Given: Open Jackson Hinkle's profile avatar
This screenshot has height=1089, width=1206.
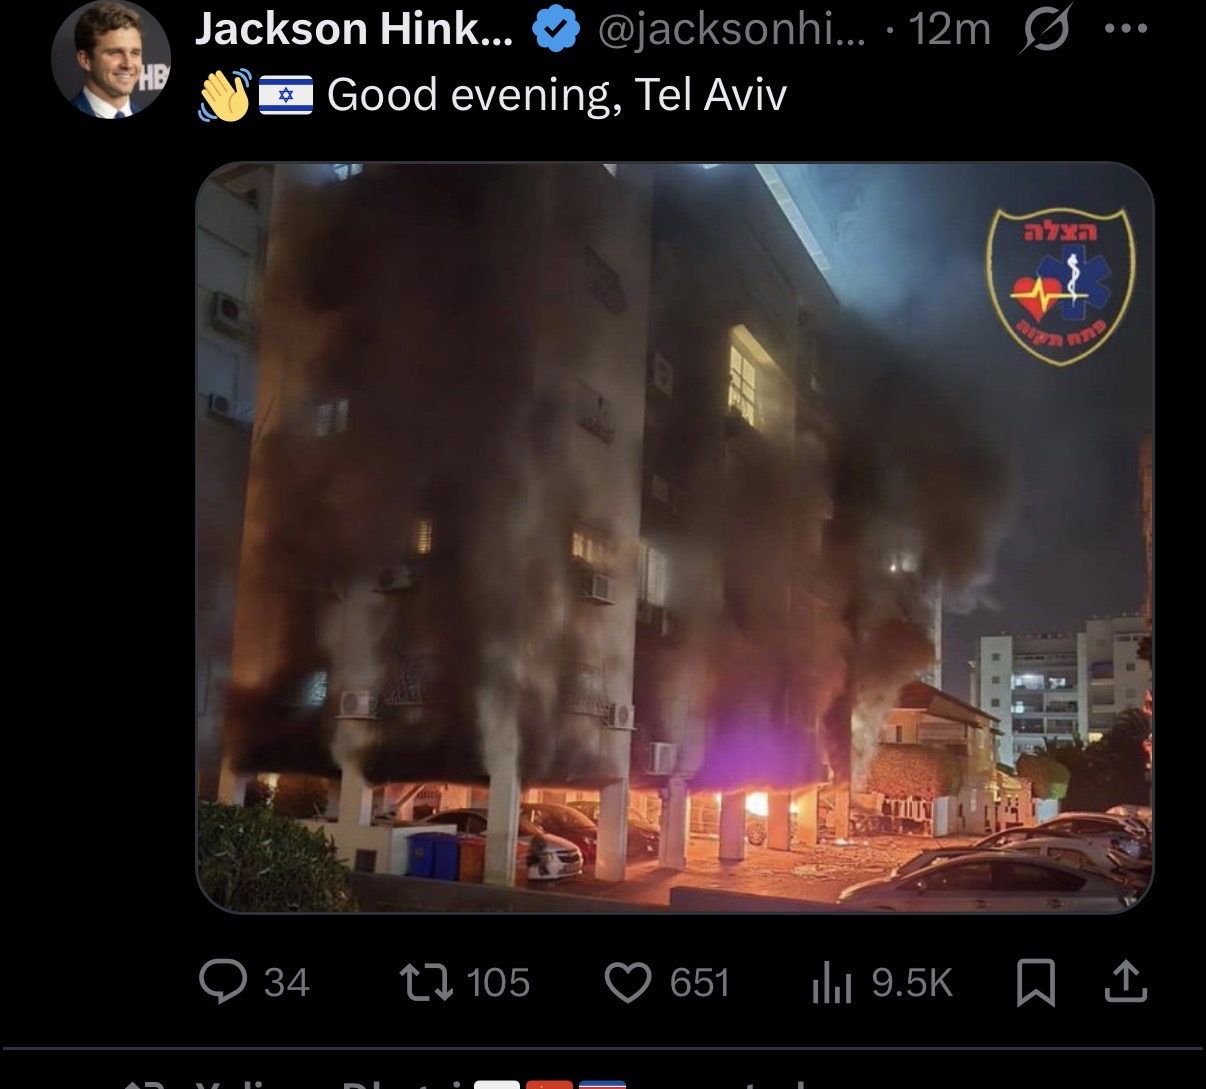Looking at the screenshot, I should click(111, 59).
